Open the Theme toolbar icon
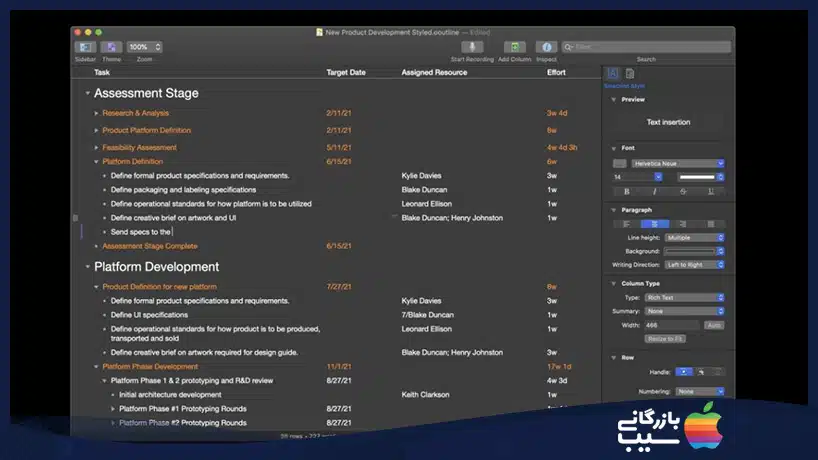The width and height of the screenshot is (818, 460). [111, 47]
